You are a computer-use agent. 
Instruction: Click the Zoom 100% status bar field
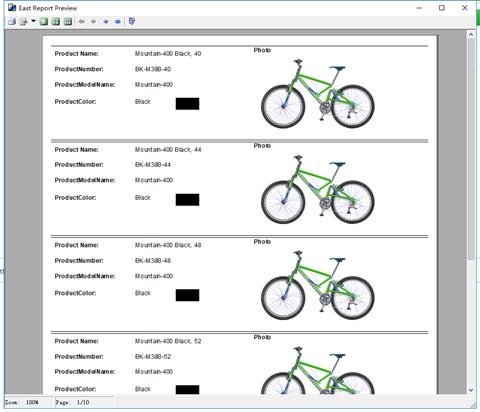[x=28, y=402]
